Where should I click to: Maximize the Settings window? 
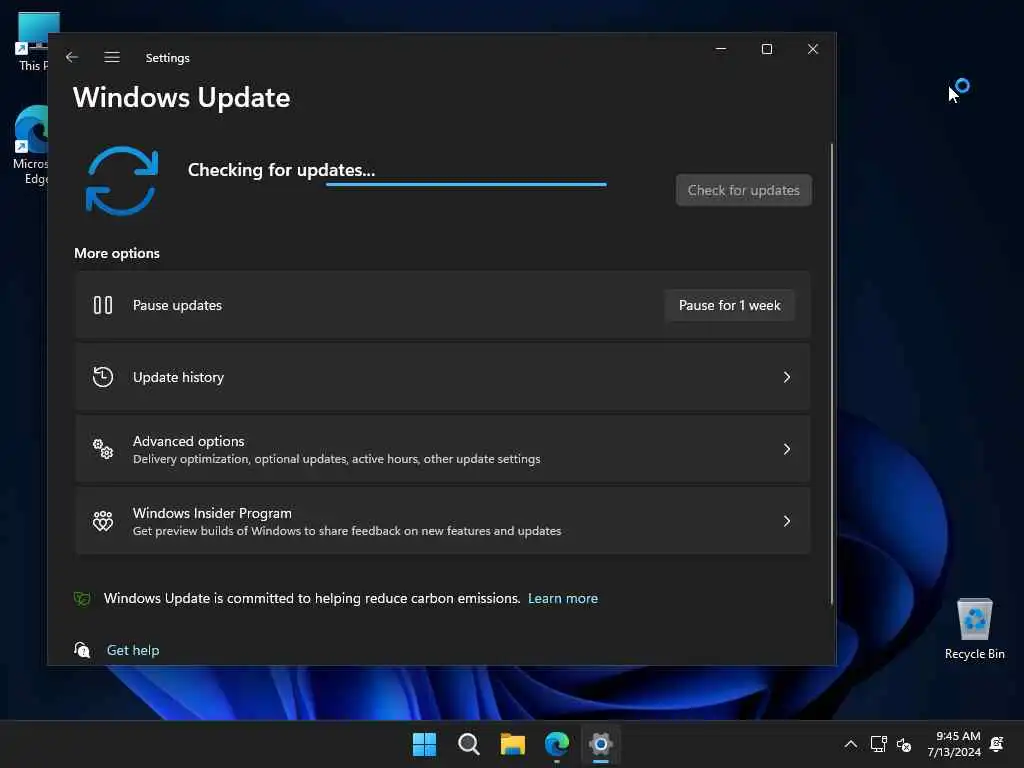[767, 49]
